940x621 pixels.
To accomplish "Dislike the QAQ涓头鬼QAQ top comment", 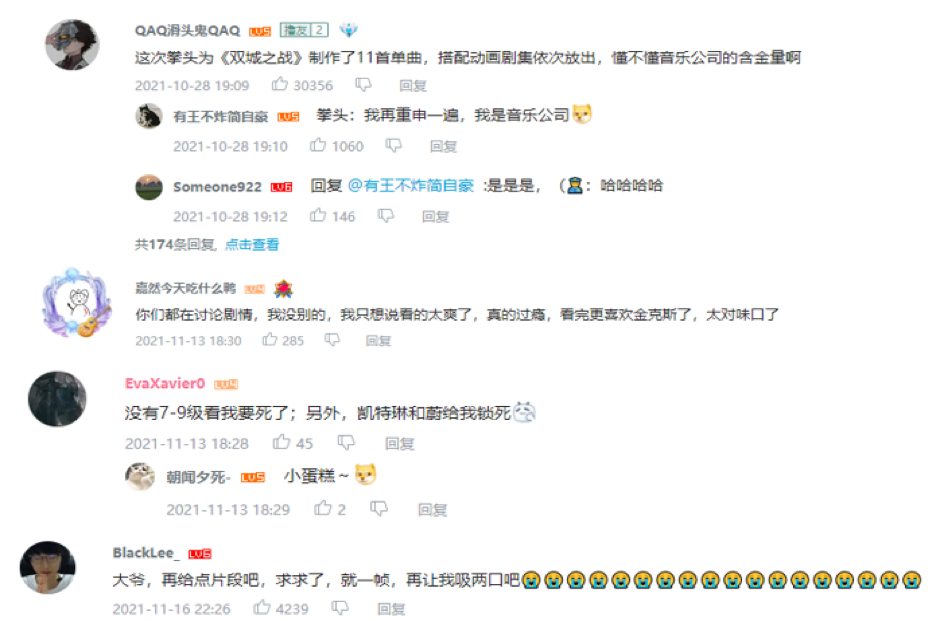I will [363, 85].
